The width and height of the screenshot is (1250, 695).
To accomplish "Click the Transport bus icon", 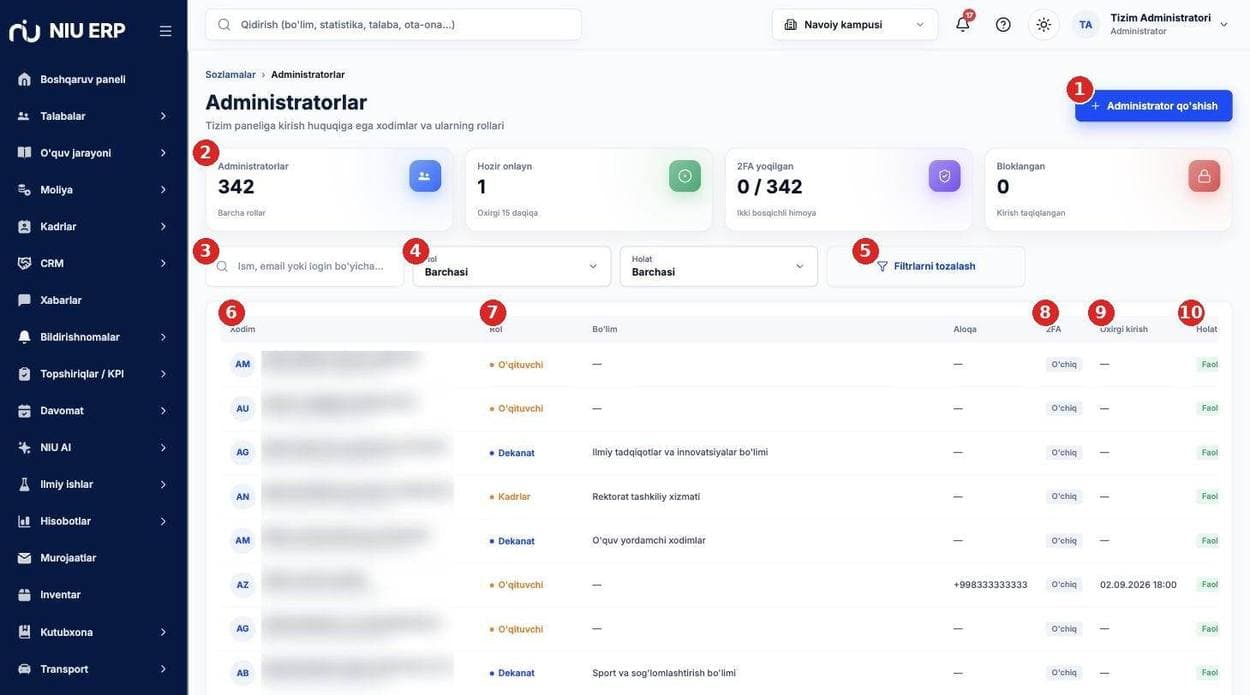I will click(24, 668).
